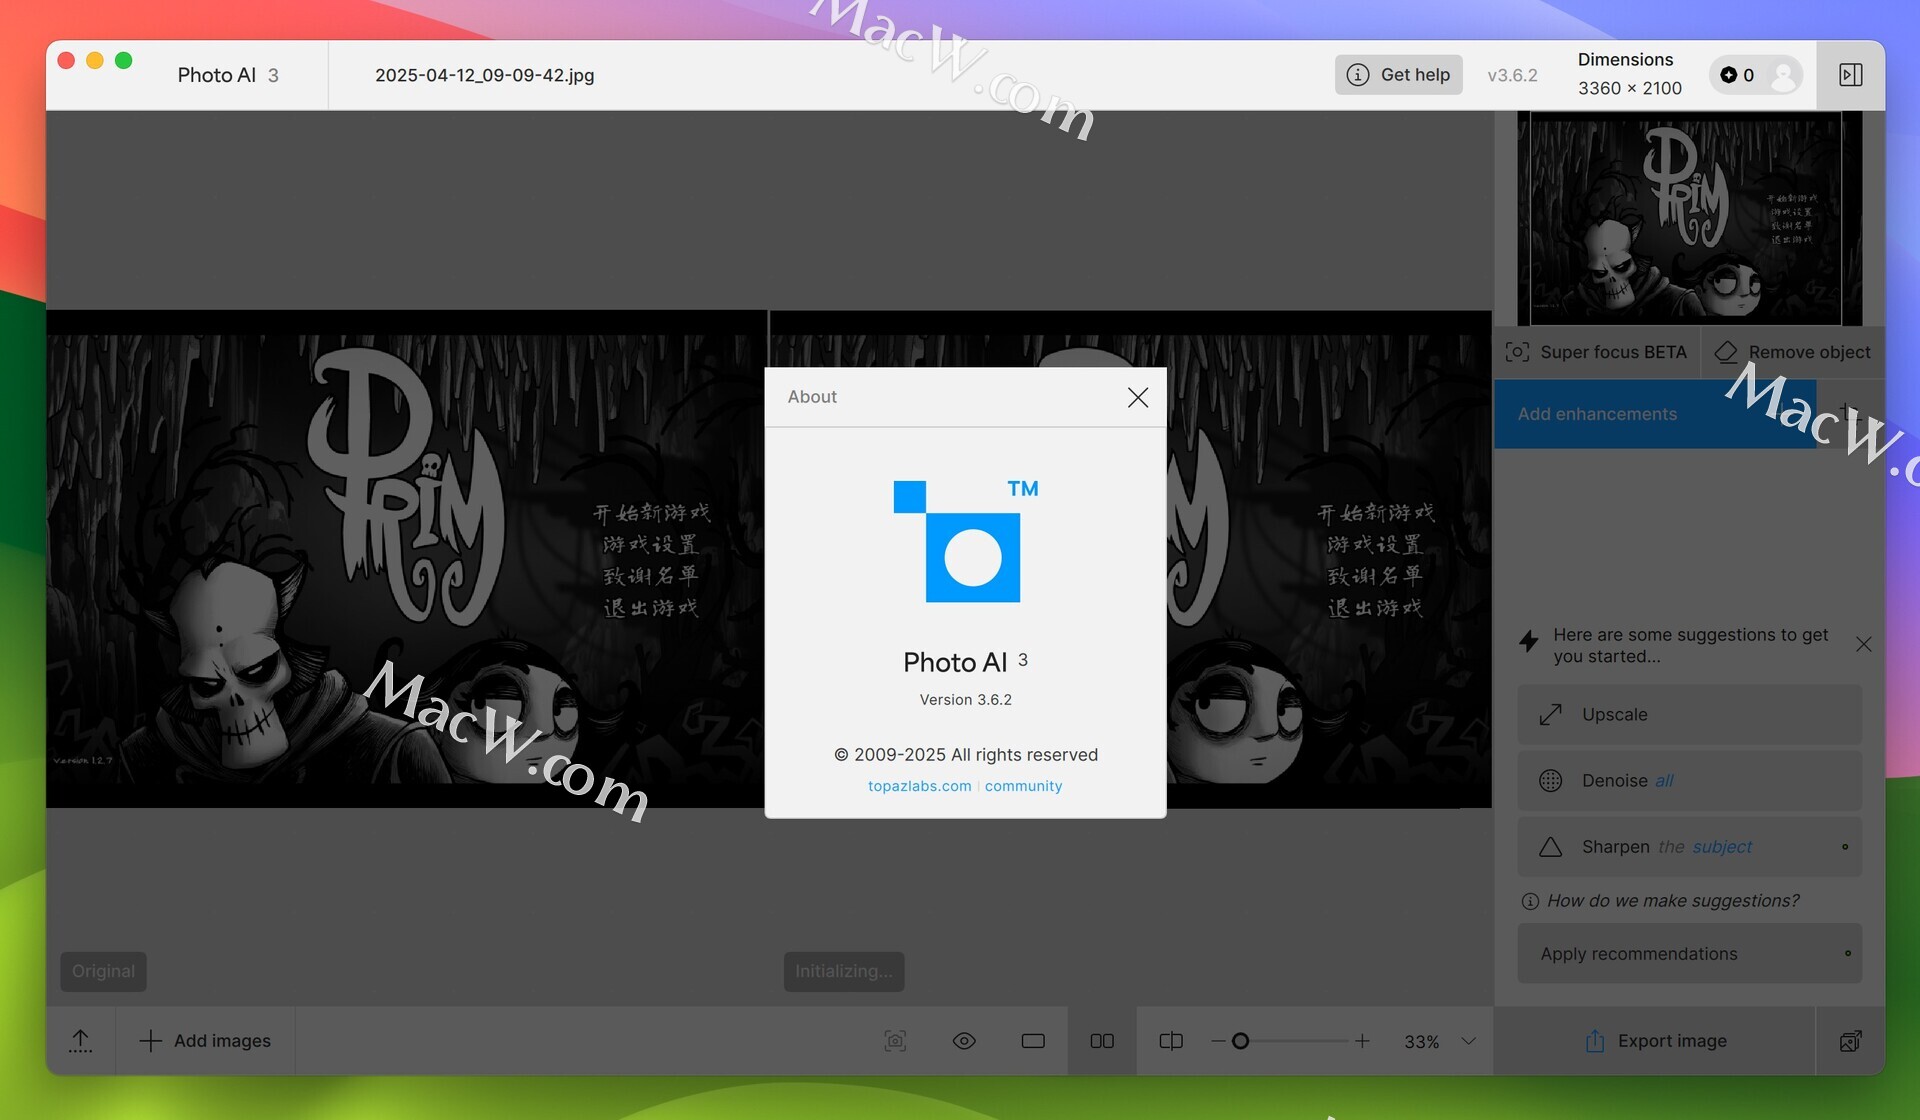Click the Export share icon
Screen dimensions: 1920x1120
[1594, 1041]
